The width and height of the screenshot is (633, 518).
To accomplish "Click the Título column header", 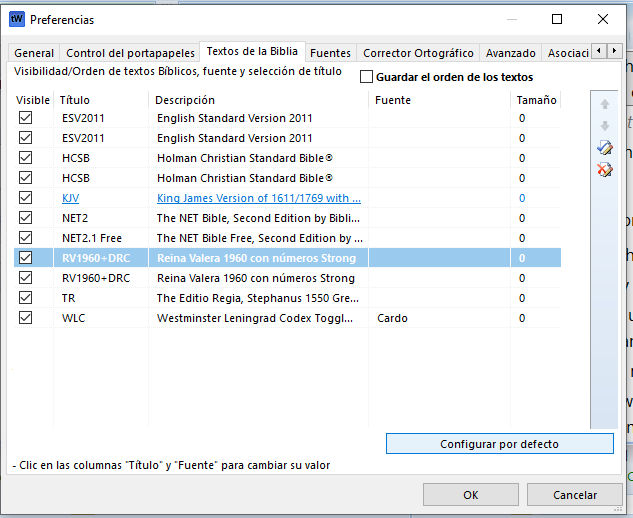I will (75, 100).
